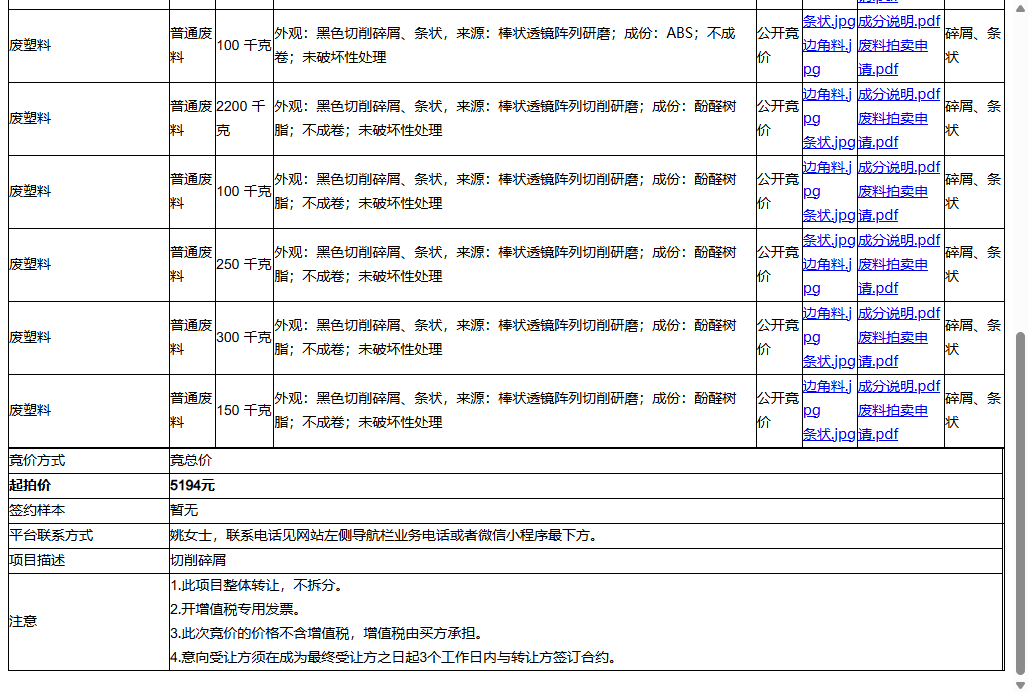Click the scrollbar up arrow
The width and height of the screenshot is (1028, 693).
1019,8
